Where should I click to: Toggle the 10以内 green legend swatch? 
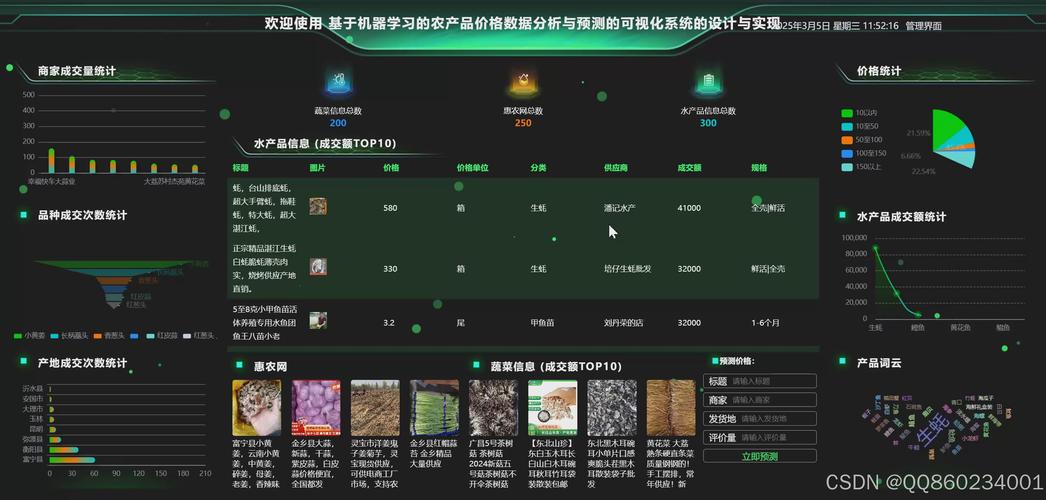pyautogui.click(x=847, y=113)
